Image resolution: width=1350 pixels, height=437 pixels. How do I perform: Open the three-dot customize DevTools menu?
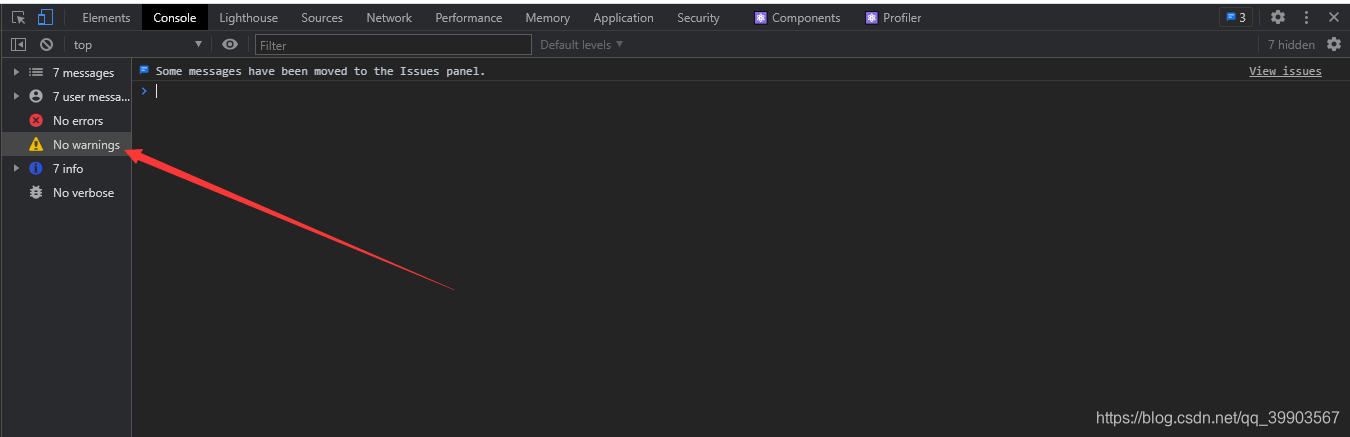click(x=1306, y=17)
